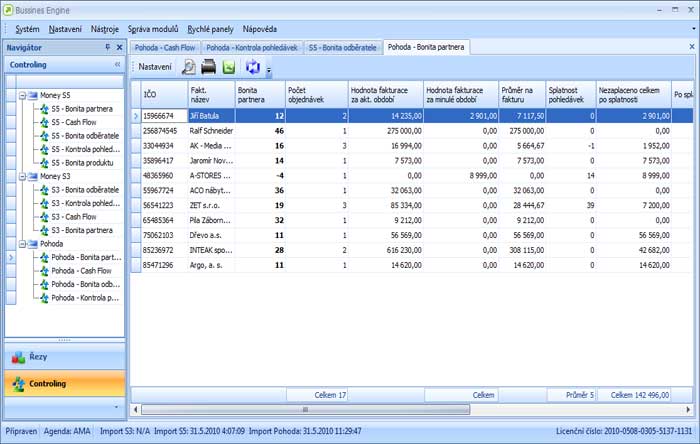700x444 pixels.
Task: Collapse the Money S3 tree node
Action: 21,176
